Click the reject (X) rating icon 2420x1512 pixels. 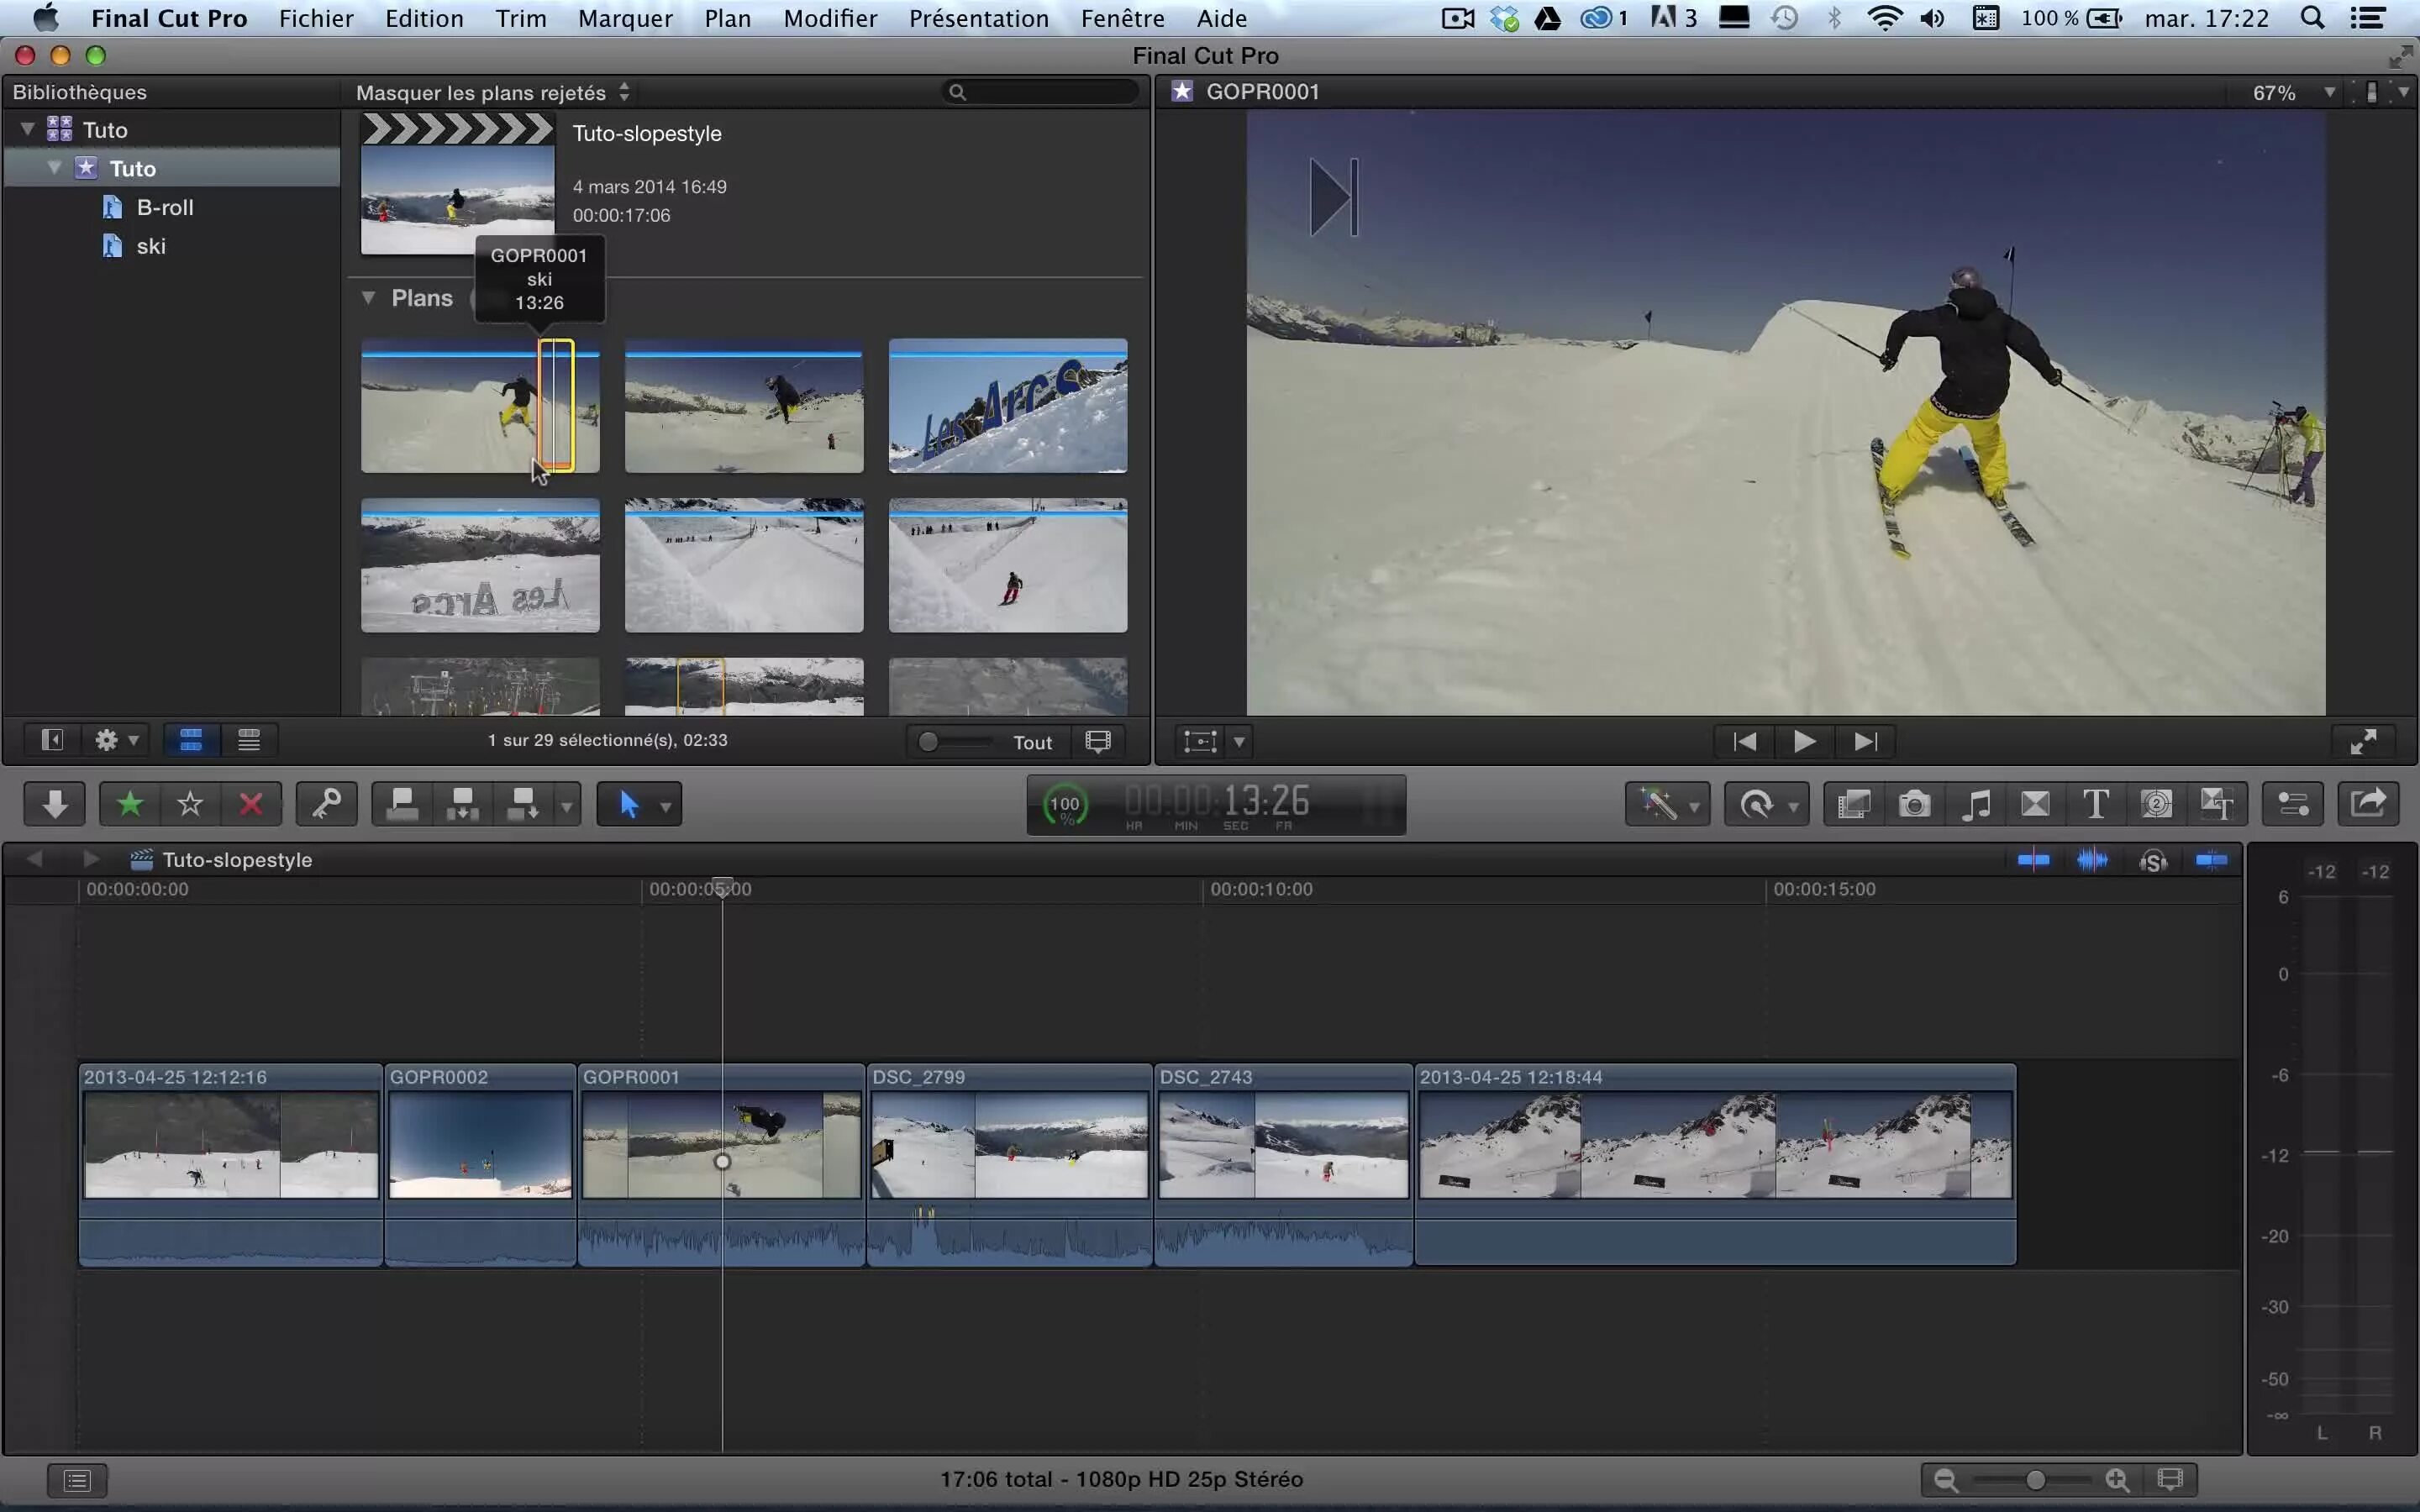click(x=251, y=803)
